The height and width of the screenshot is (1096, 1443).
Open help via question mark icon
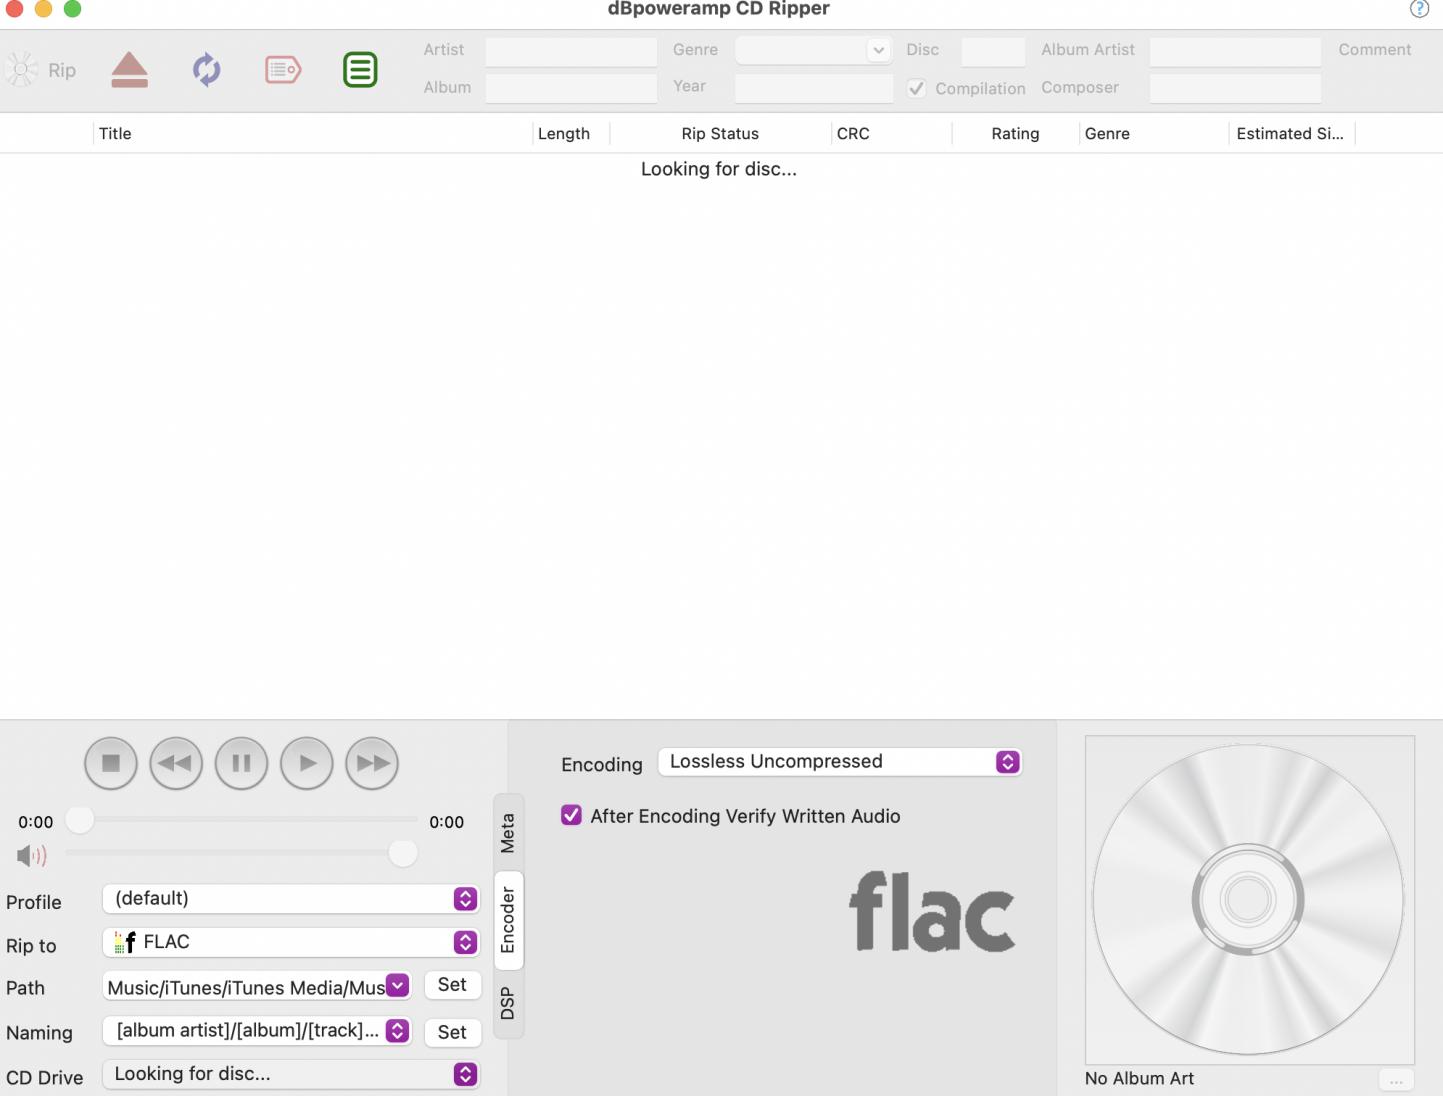pyautogui.click(x=1419, y=9)
